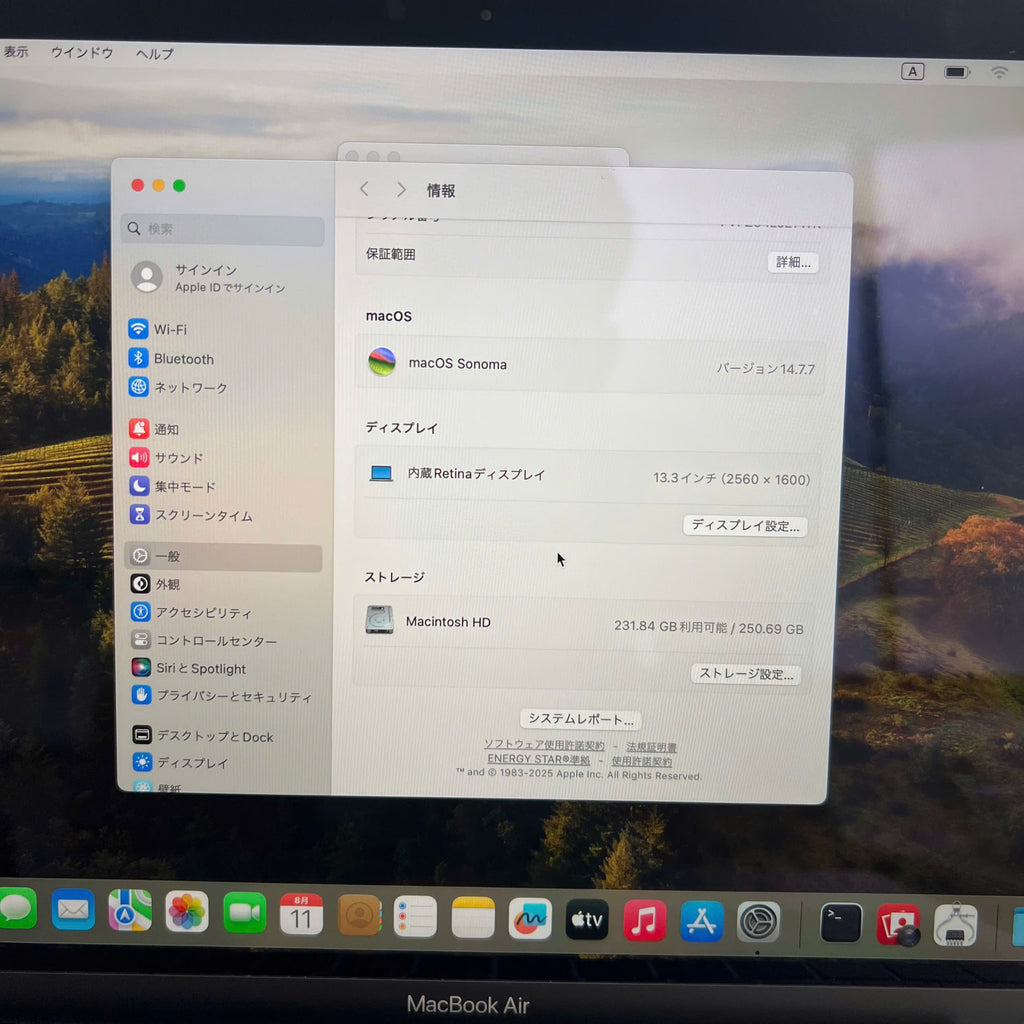Launch Notes from the Dock

473,918
